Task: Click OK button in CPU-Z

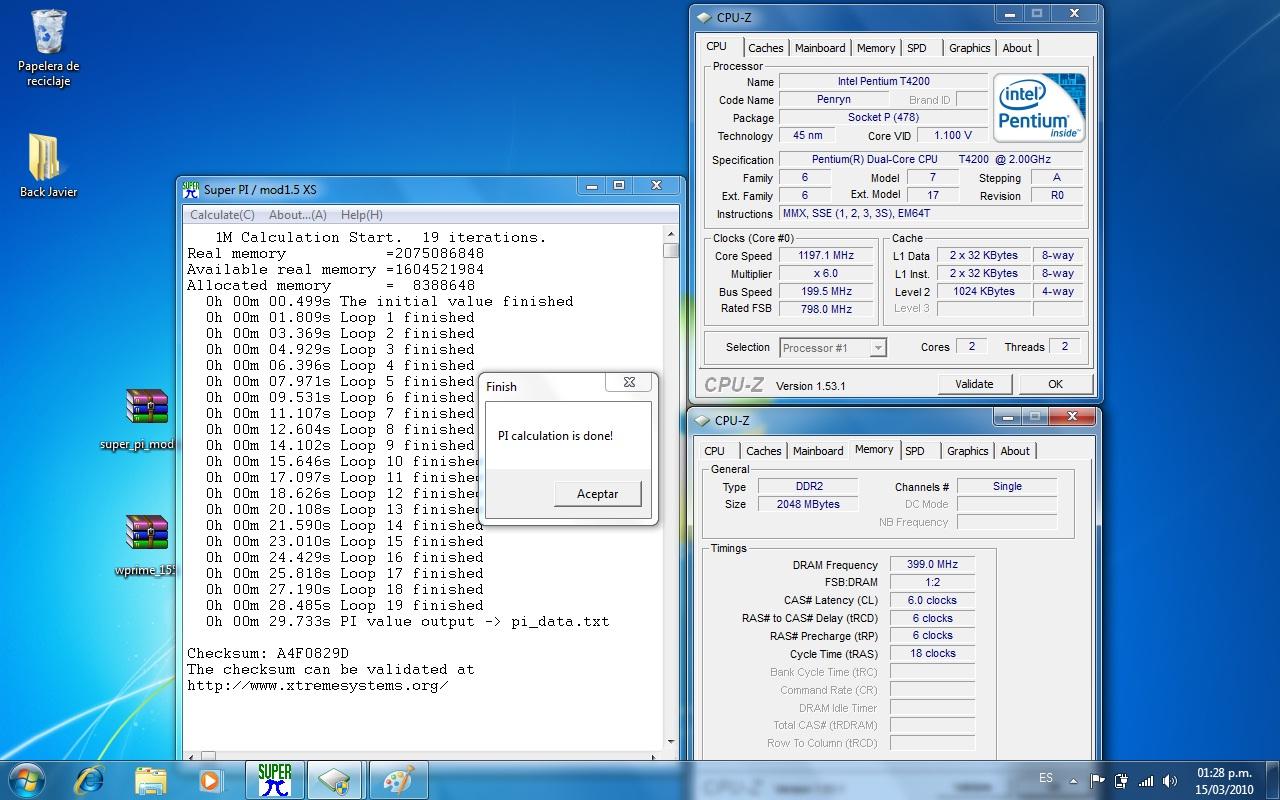Action: 1055,384
